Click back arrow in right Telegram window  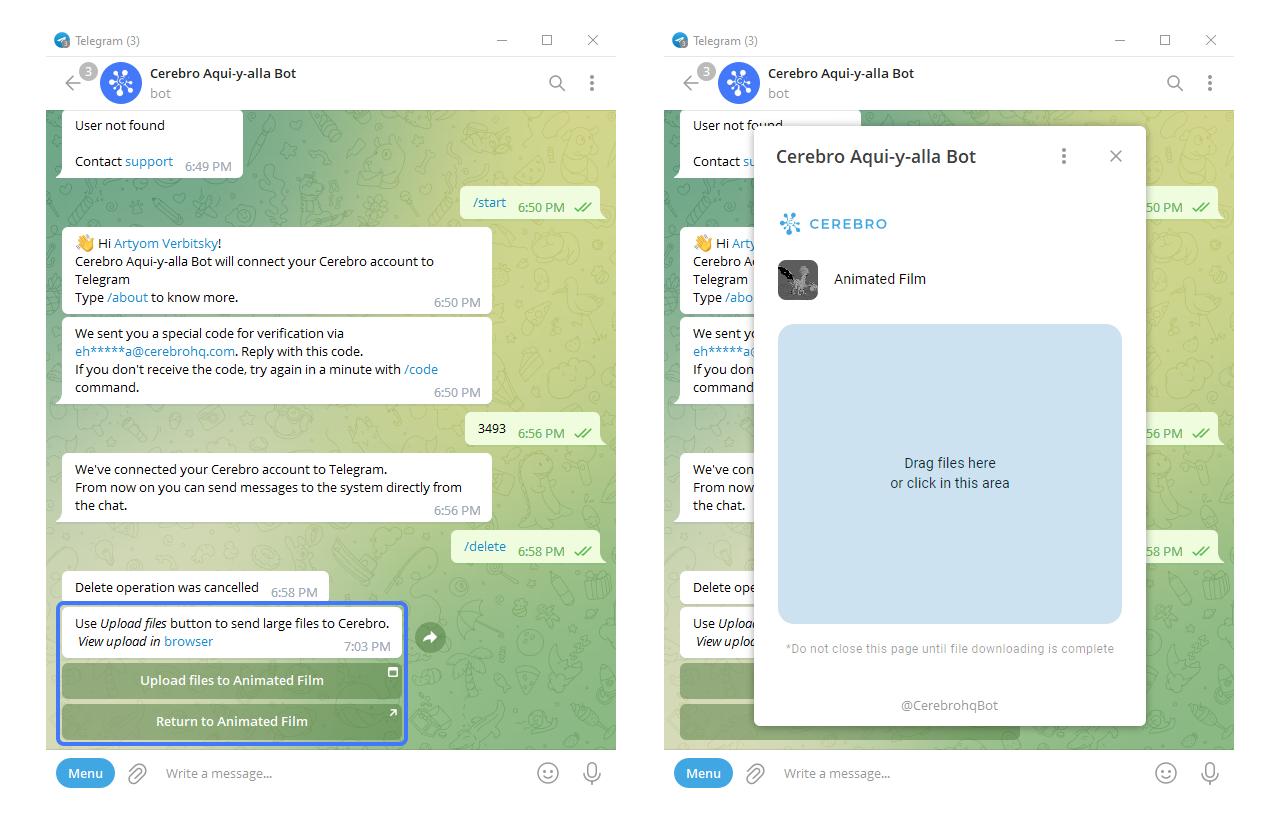(691, 83)
